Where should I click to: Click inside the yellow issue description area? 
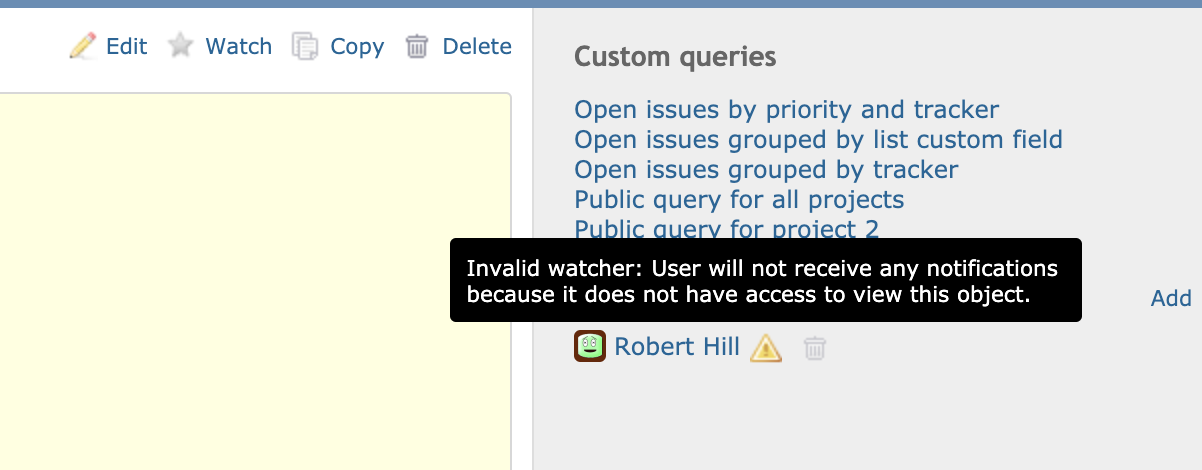[x=255, y=281]
